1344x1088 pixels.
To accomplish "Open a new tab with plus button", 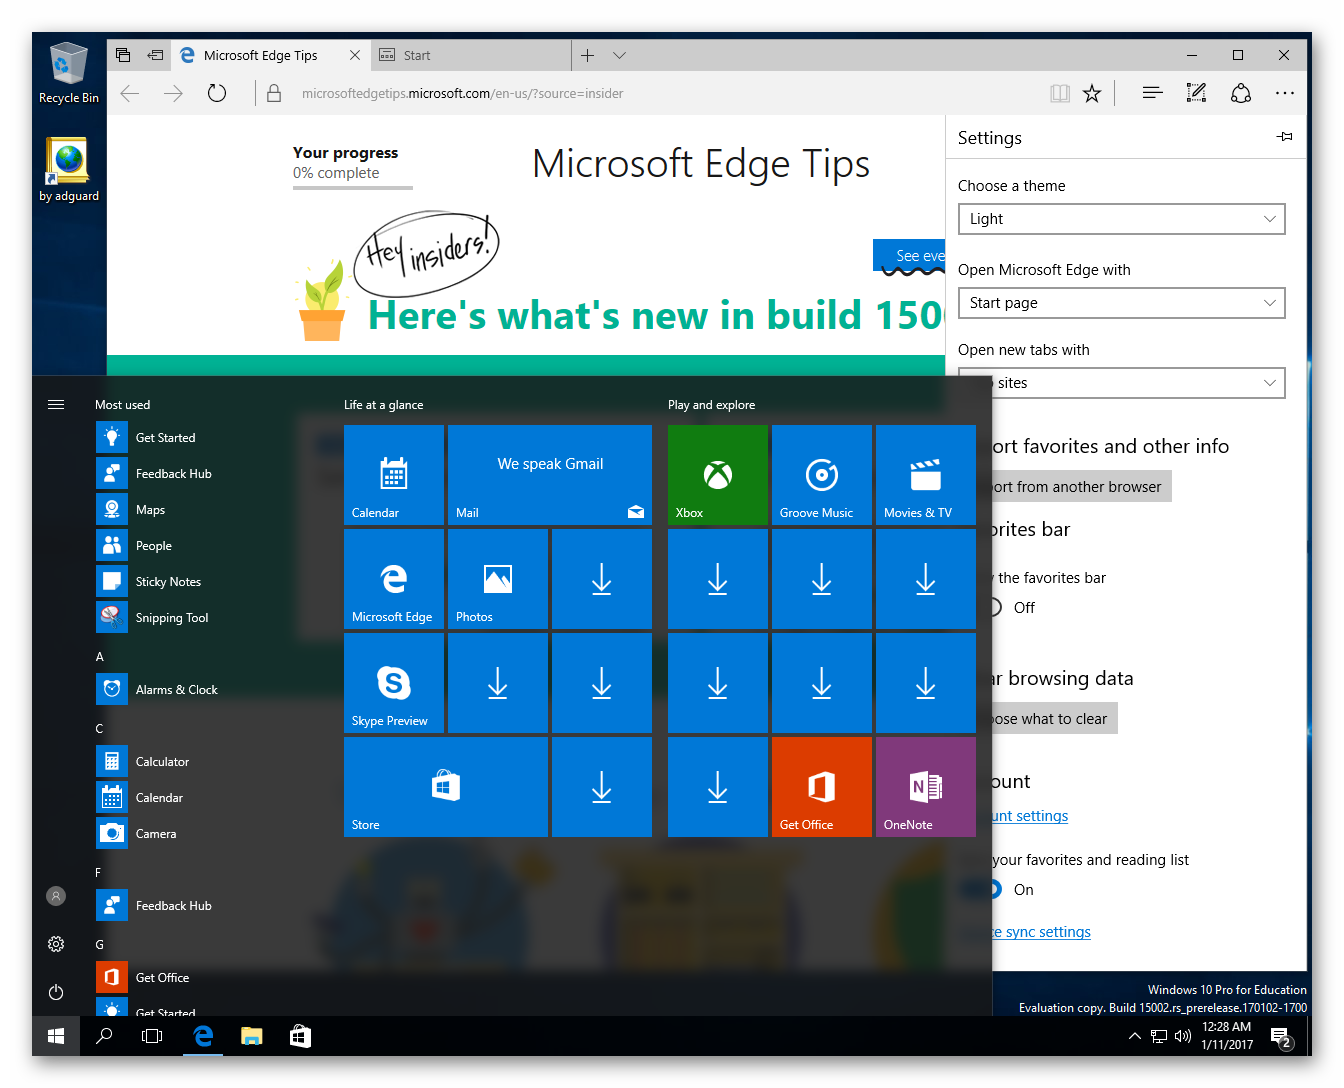I will (588, 55).
